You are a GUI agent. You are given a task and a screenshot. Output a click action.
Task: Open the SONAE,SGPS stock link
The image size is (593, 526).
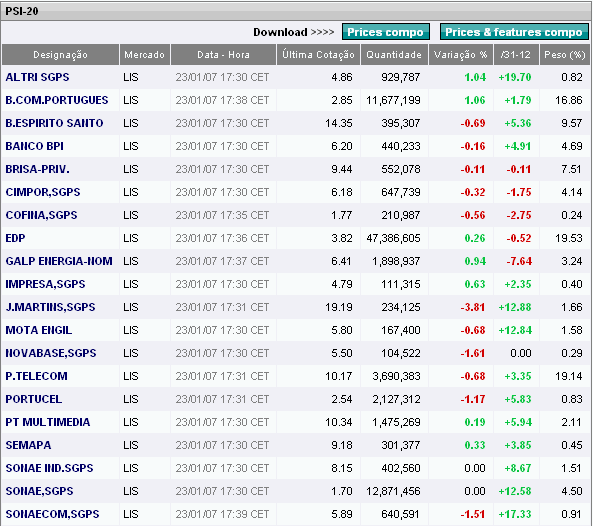(x=39, y=491)
